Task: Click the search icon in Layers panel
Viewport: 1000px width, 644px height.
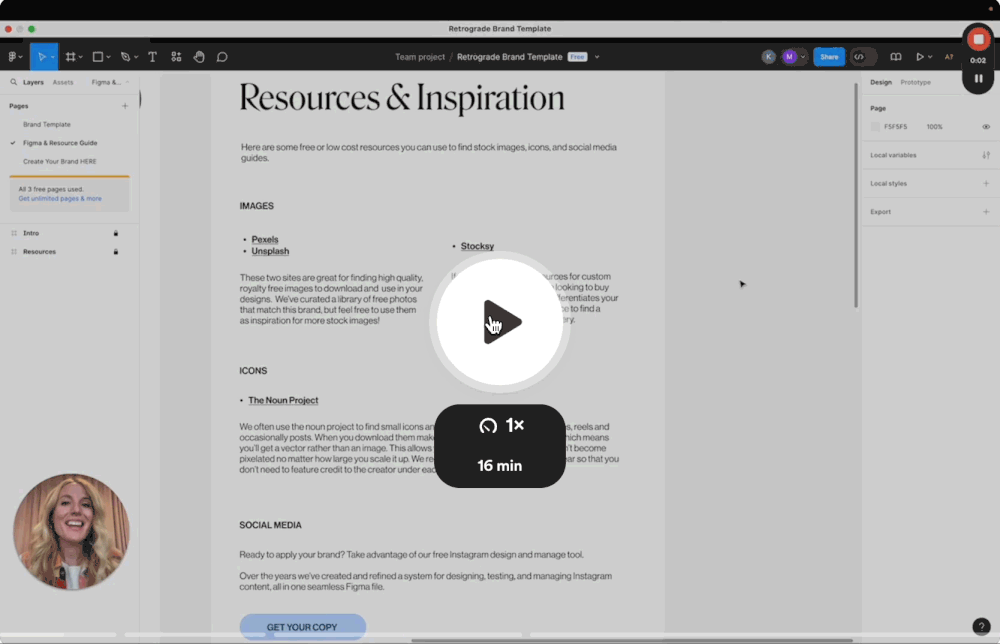Action: point(13,82)
